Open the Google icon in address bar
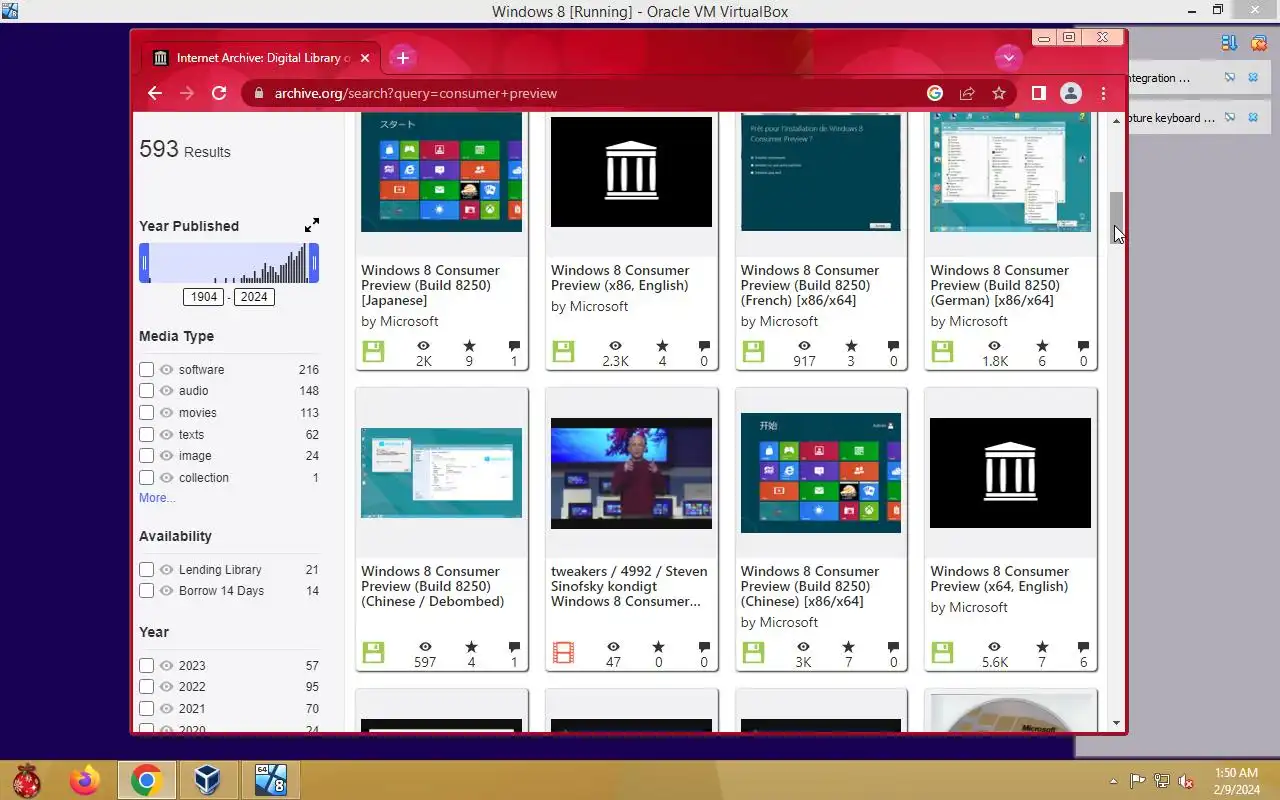The image size is (1280, 800). click(935, 93)
